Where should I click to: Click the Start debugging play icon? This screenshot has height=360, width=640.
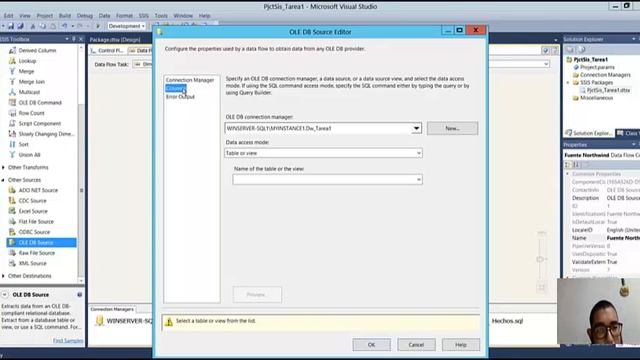click(x=98, y=26)
